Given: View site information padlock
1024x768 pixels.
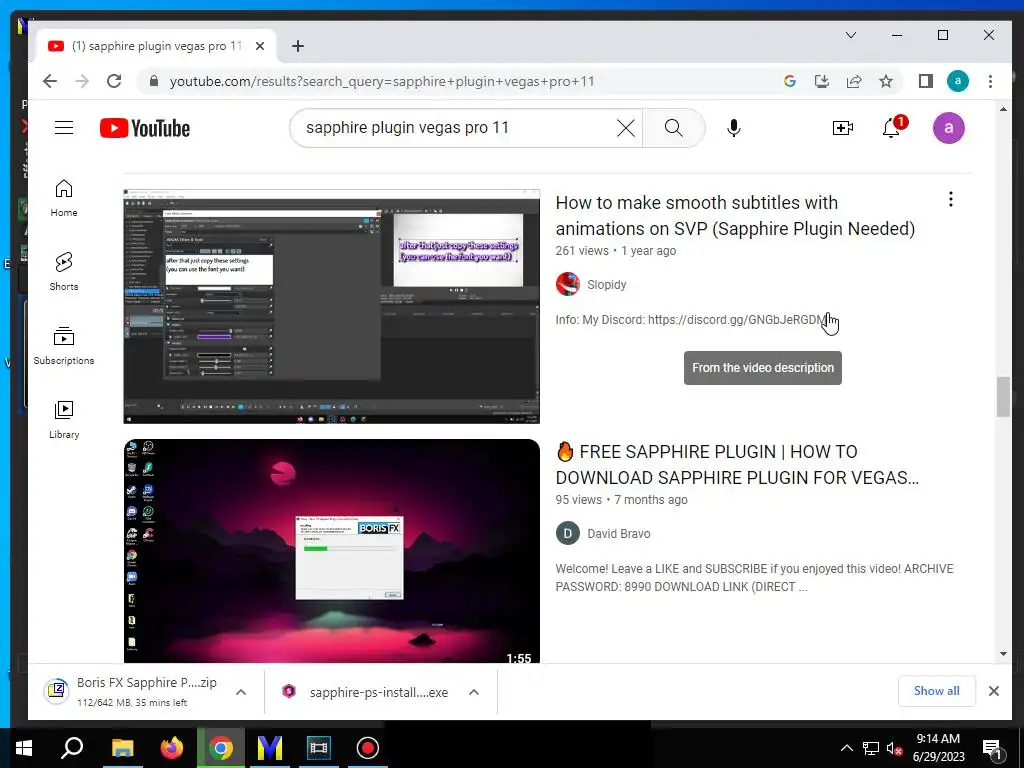Looking at the screenshot, I should pyautogui.click(x=153, y=81).
